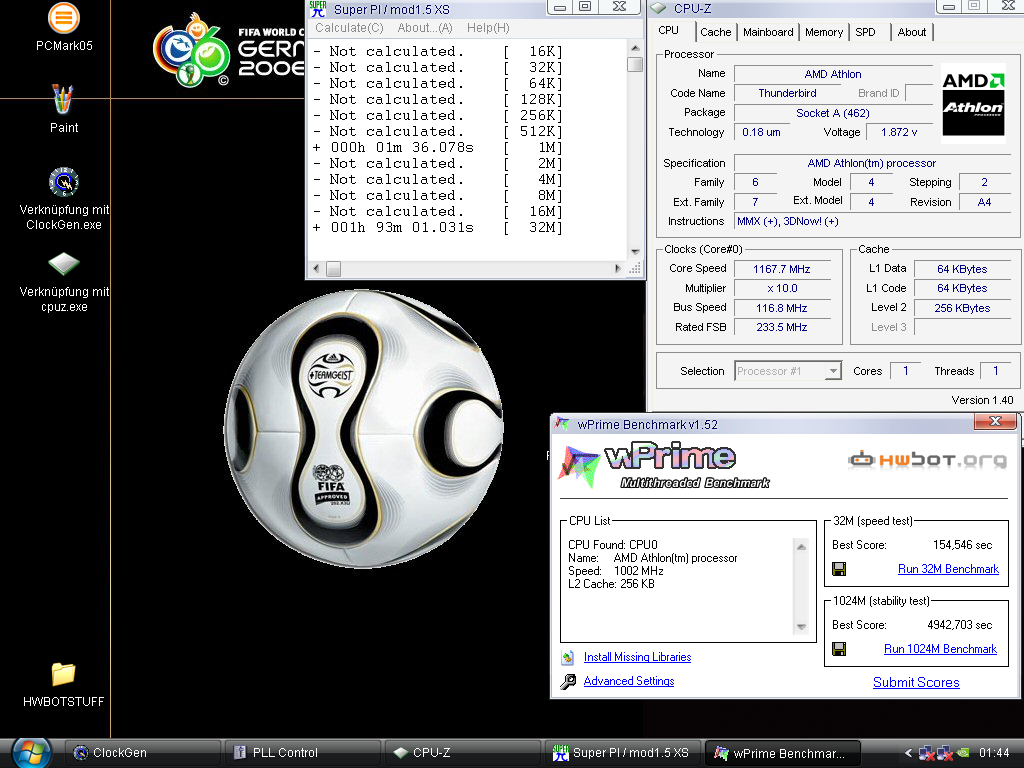Screen dimensions: 1024x768
Task: Click the Super PI scroll up arrow
Action: (x=635, y=48)
